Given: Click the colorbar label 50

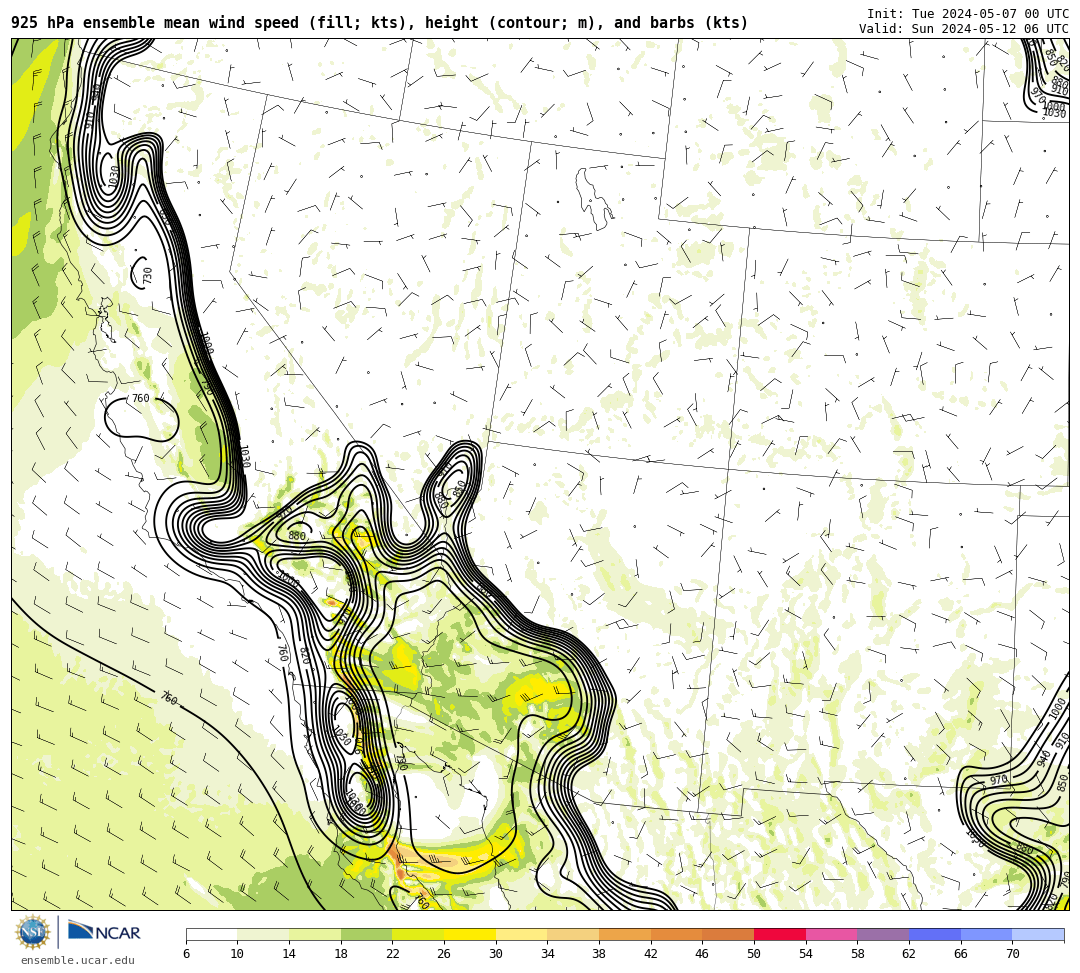Looking at the screenshot, I should (x=754, y=954).
